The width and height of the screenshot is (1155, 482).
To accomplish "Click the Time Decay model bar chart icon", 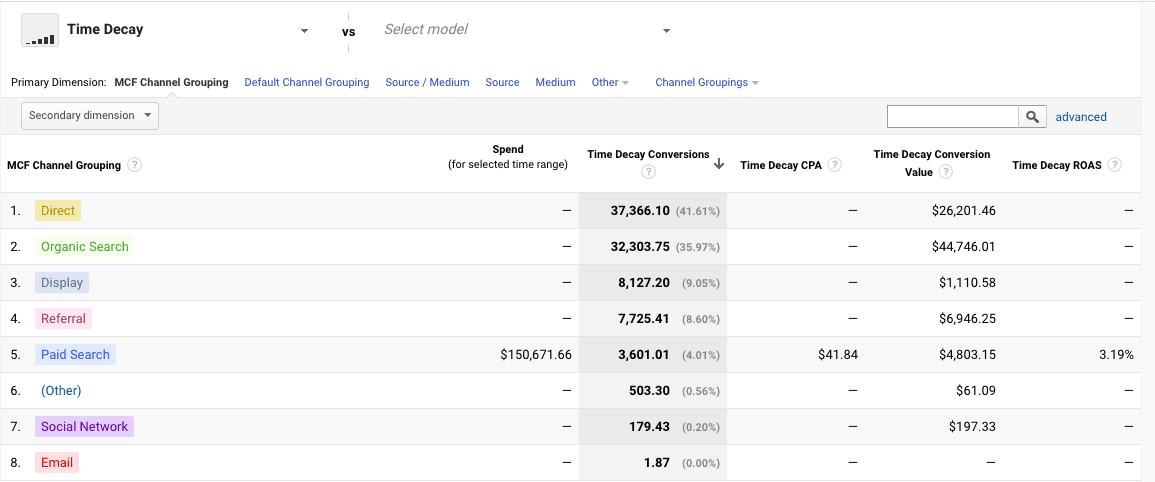I will (x=40, y=30).
